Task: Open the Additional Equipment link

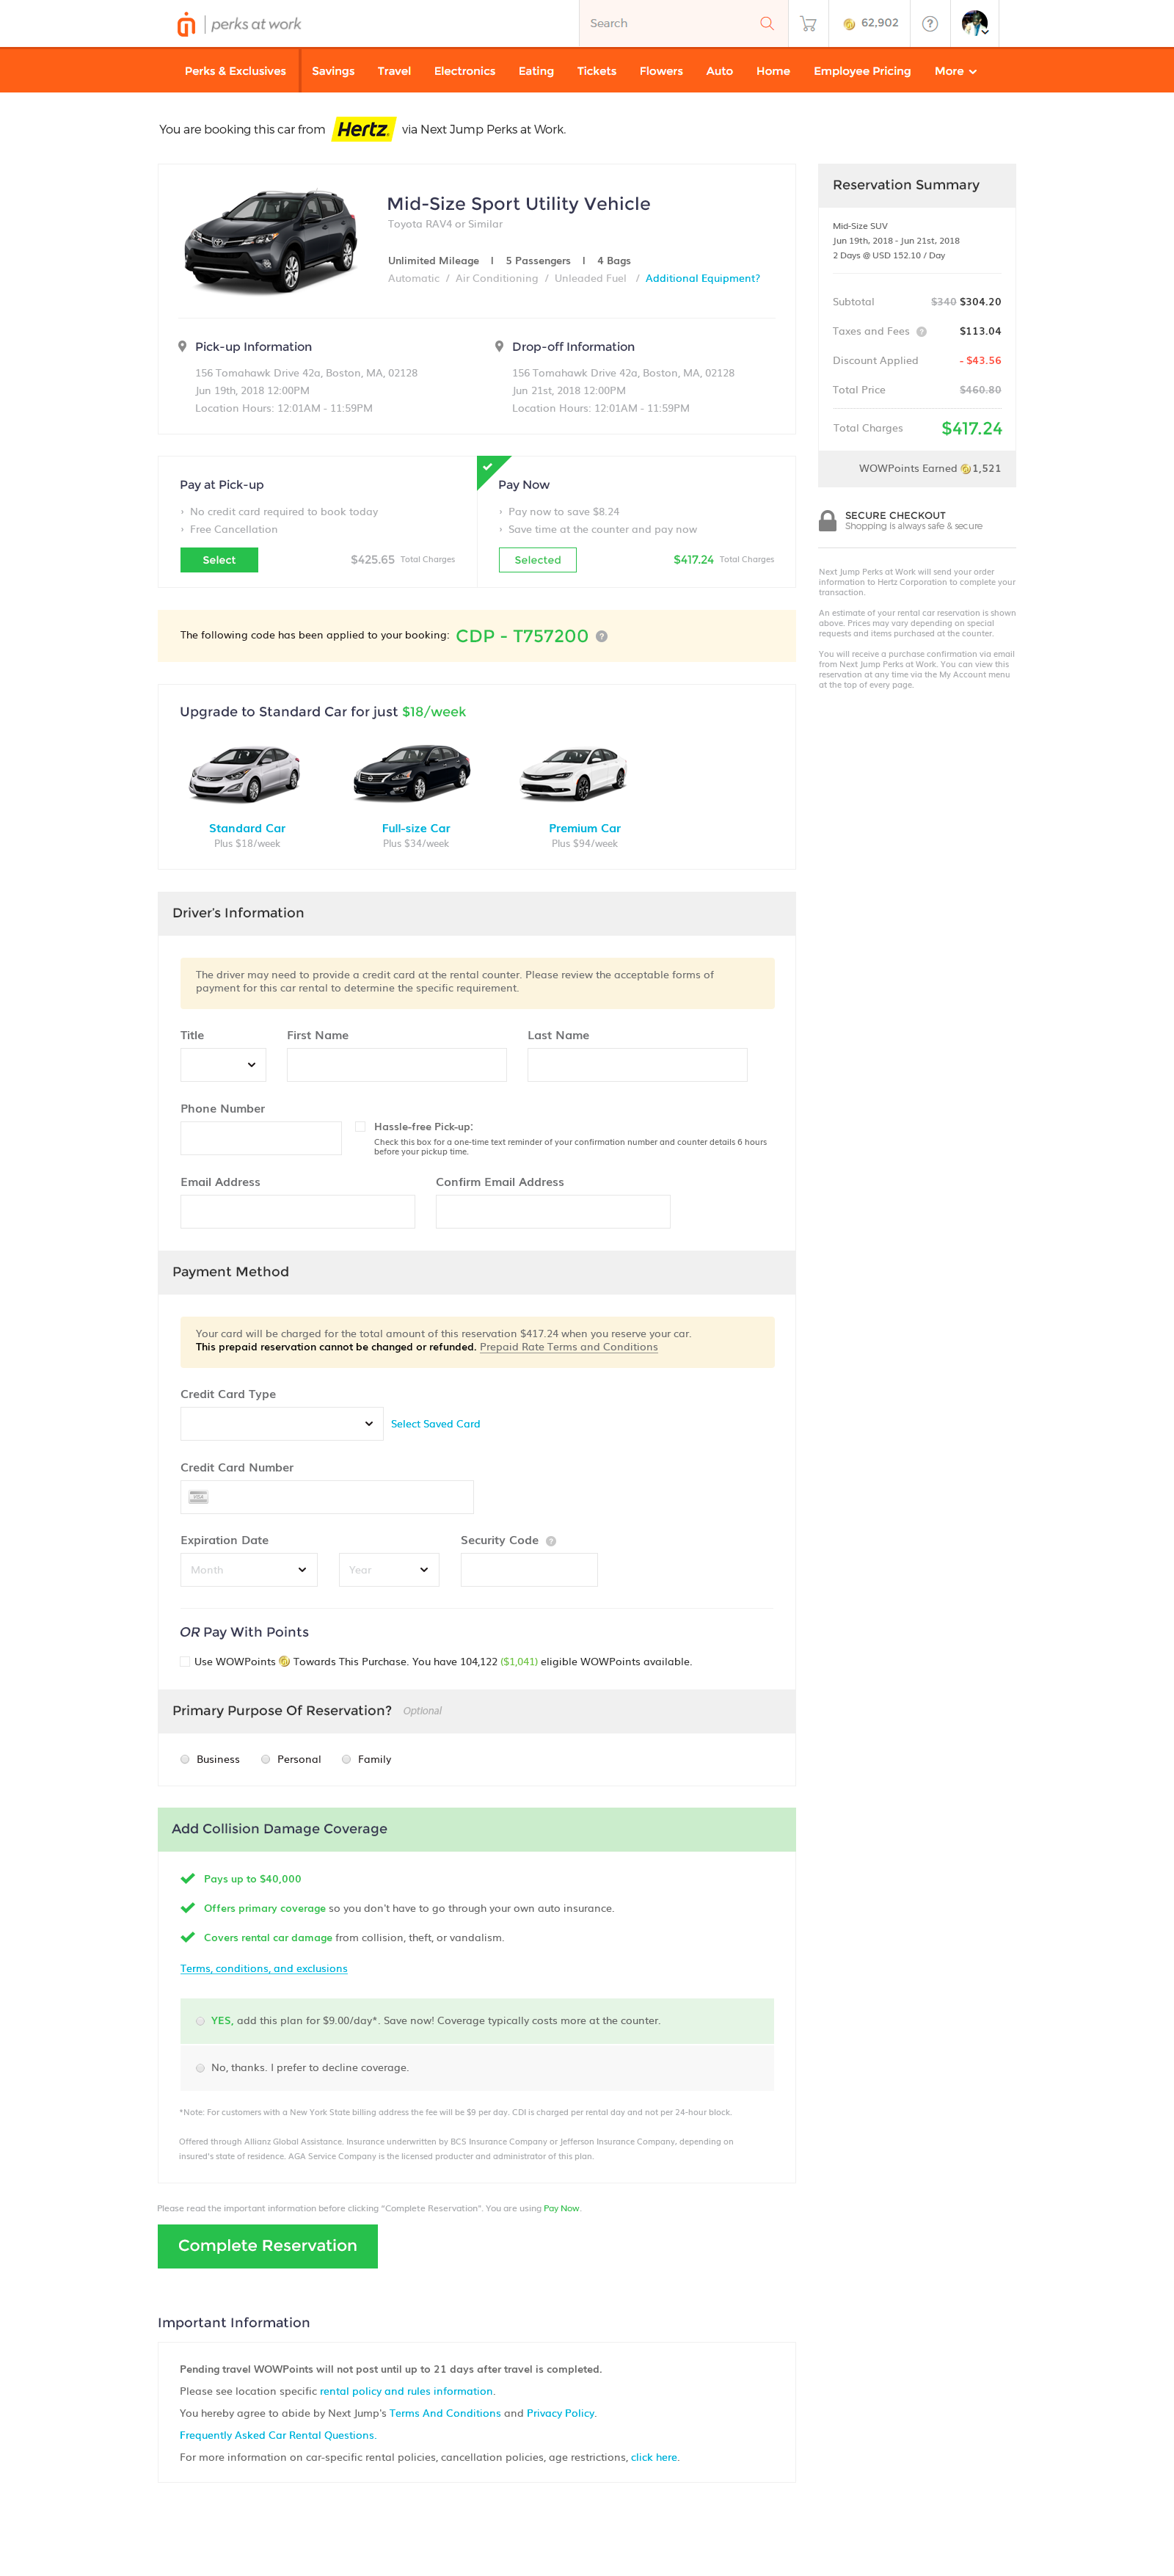Action: pyautogui.click(x=702, y=278)
